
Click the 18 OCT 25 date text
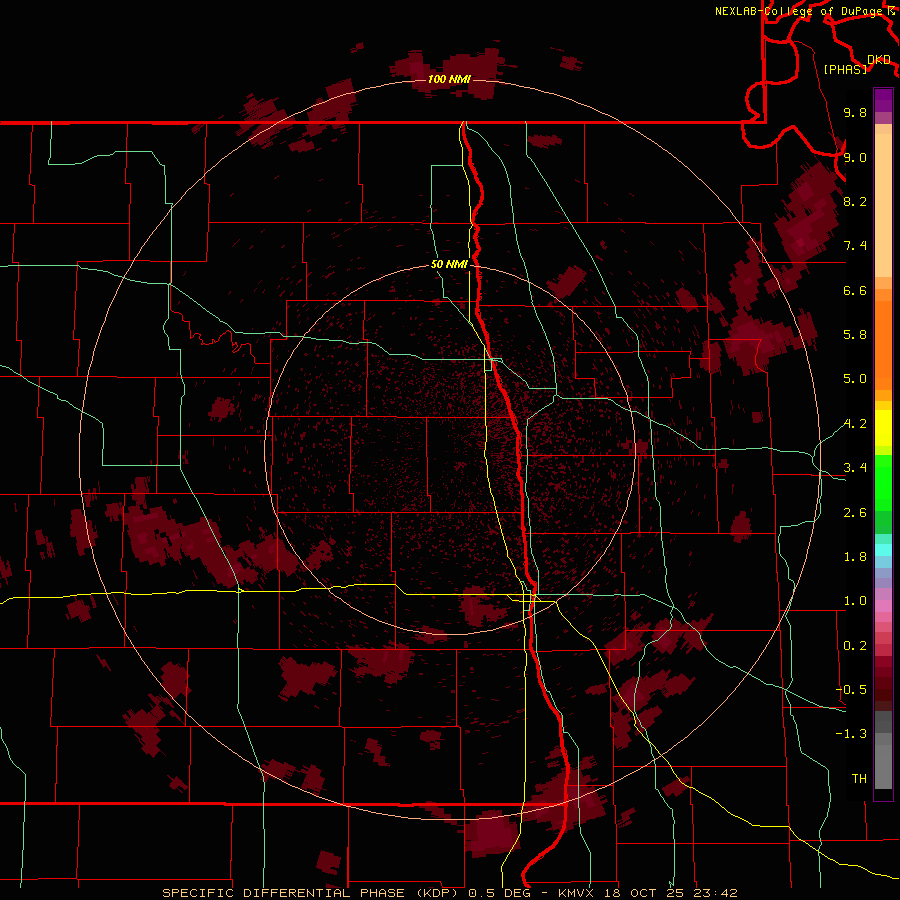(x=645, y=893)
